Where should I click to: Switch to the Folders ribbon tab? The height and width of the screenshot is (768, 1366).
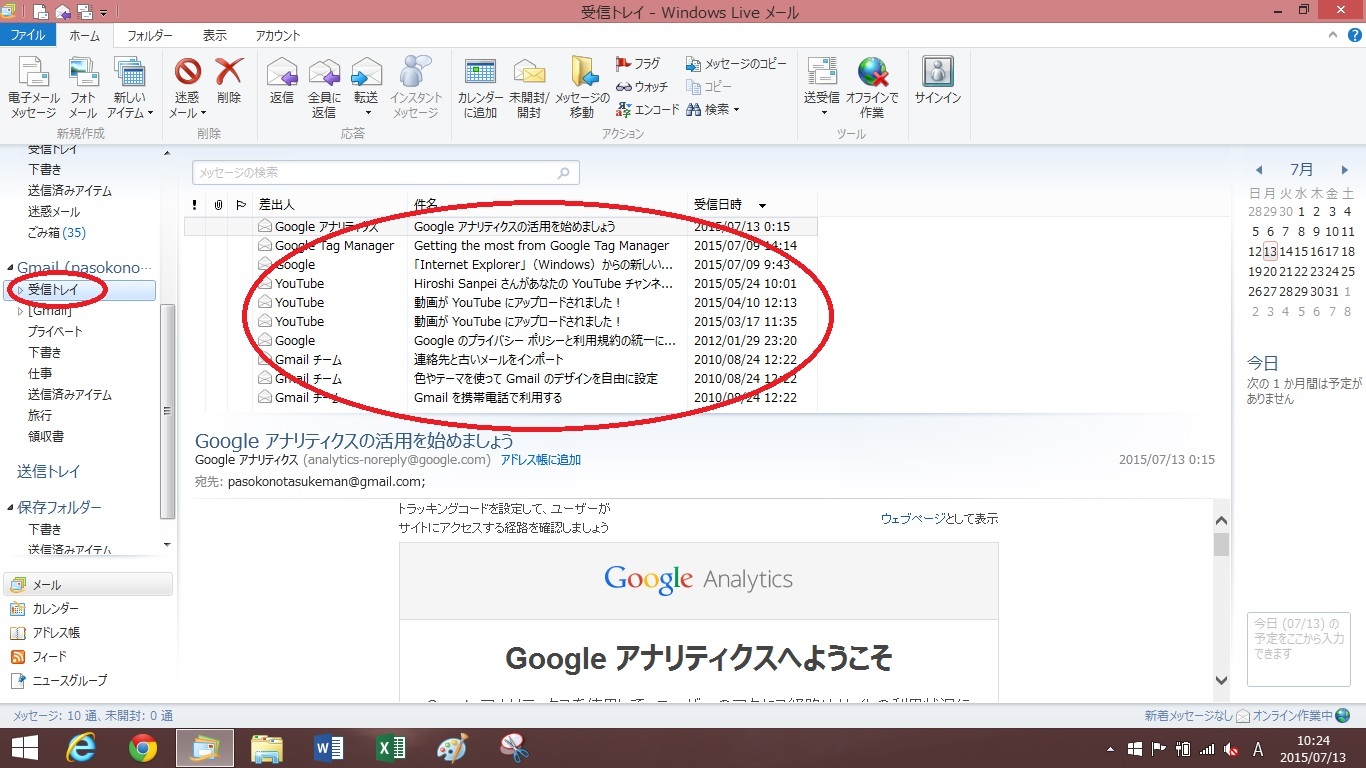150,35
